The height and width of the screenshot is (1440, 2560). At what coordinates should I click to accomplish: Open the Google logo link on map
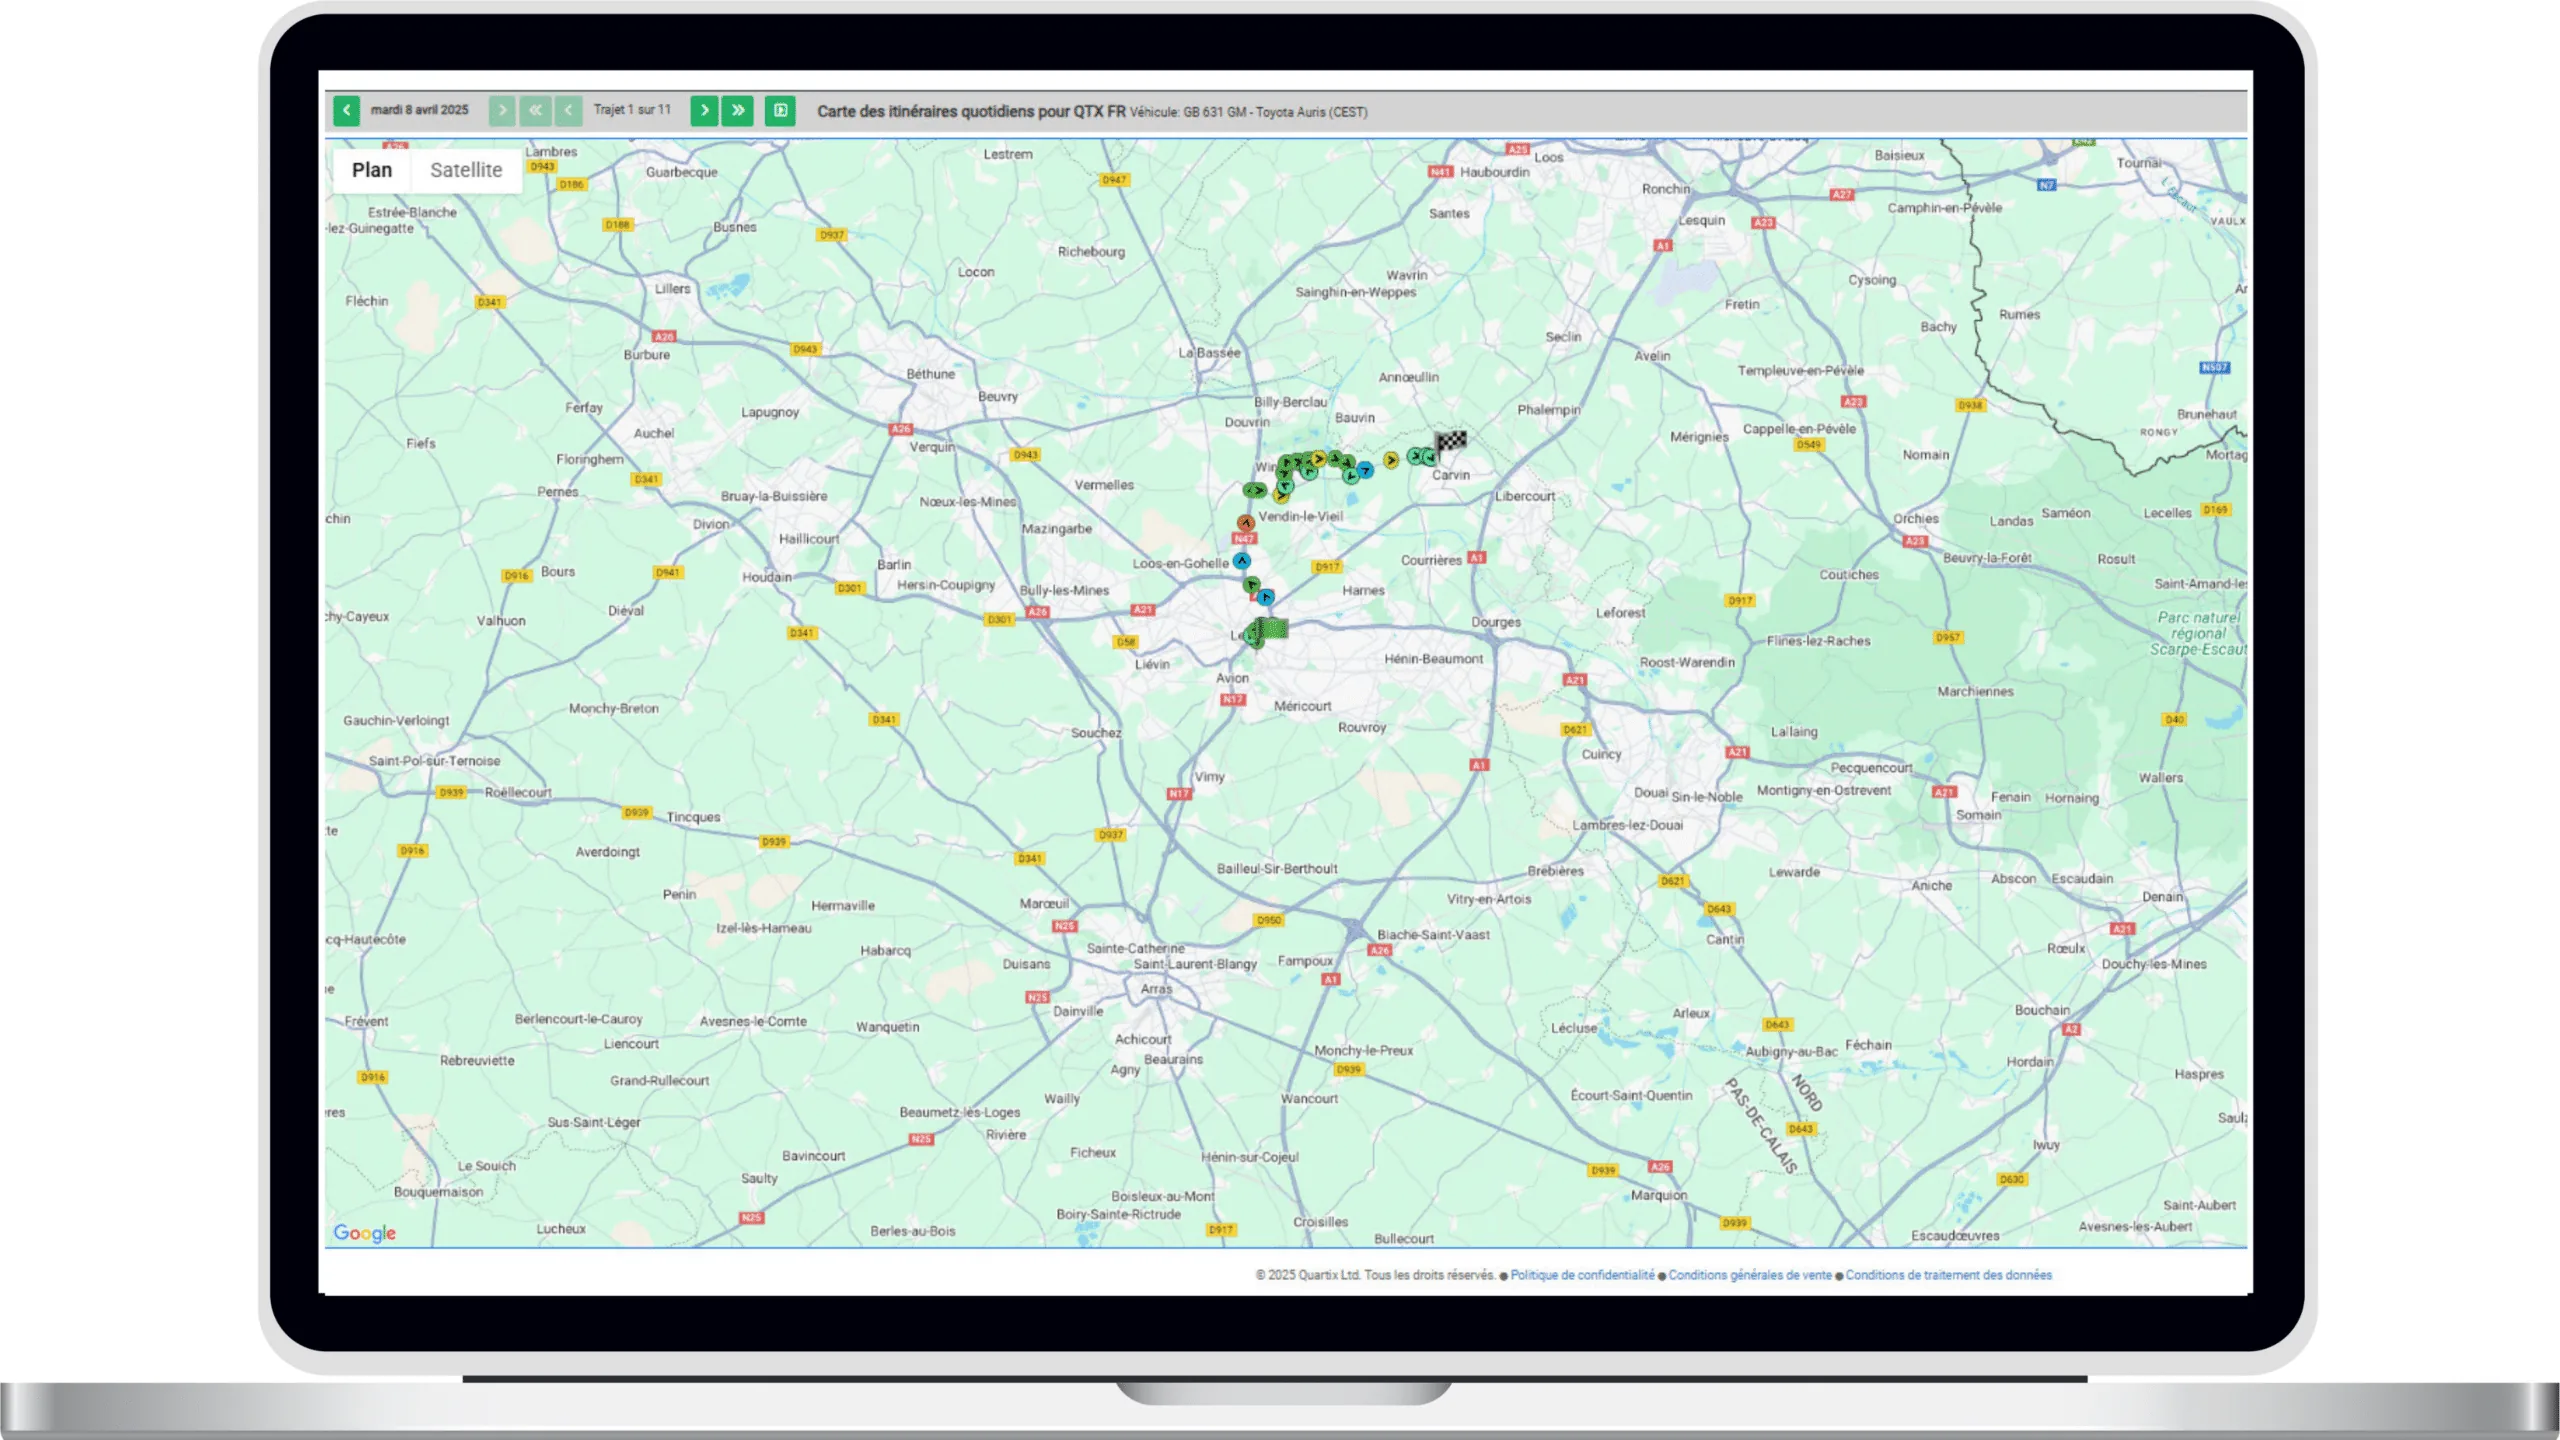(x=365, y=1233)
